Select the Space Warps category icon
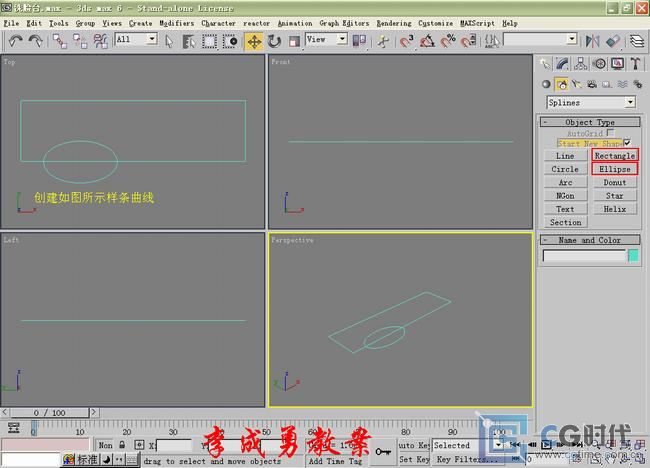Viewport: 650px width, 468px height. (x=622, y=85)
